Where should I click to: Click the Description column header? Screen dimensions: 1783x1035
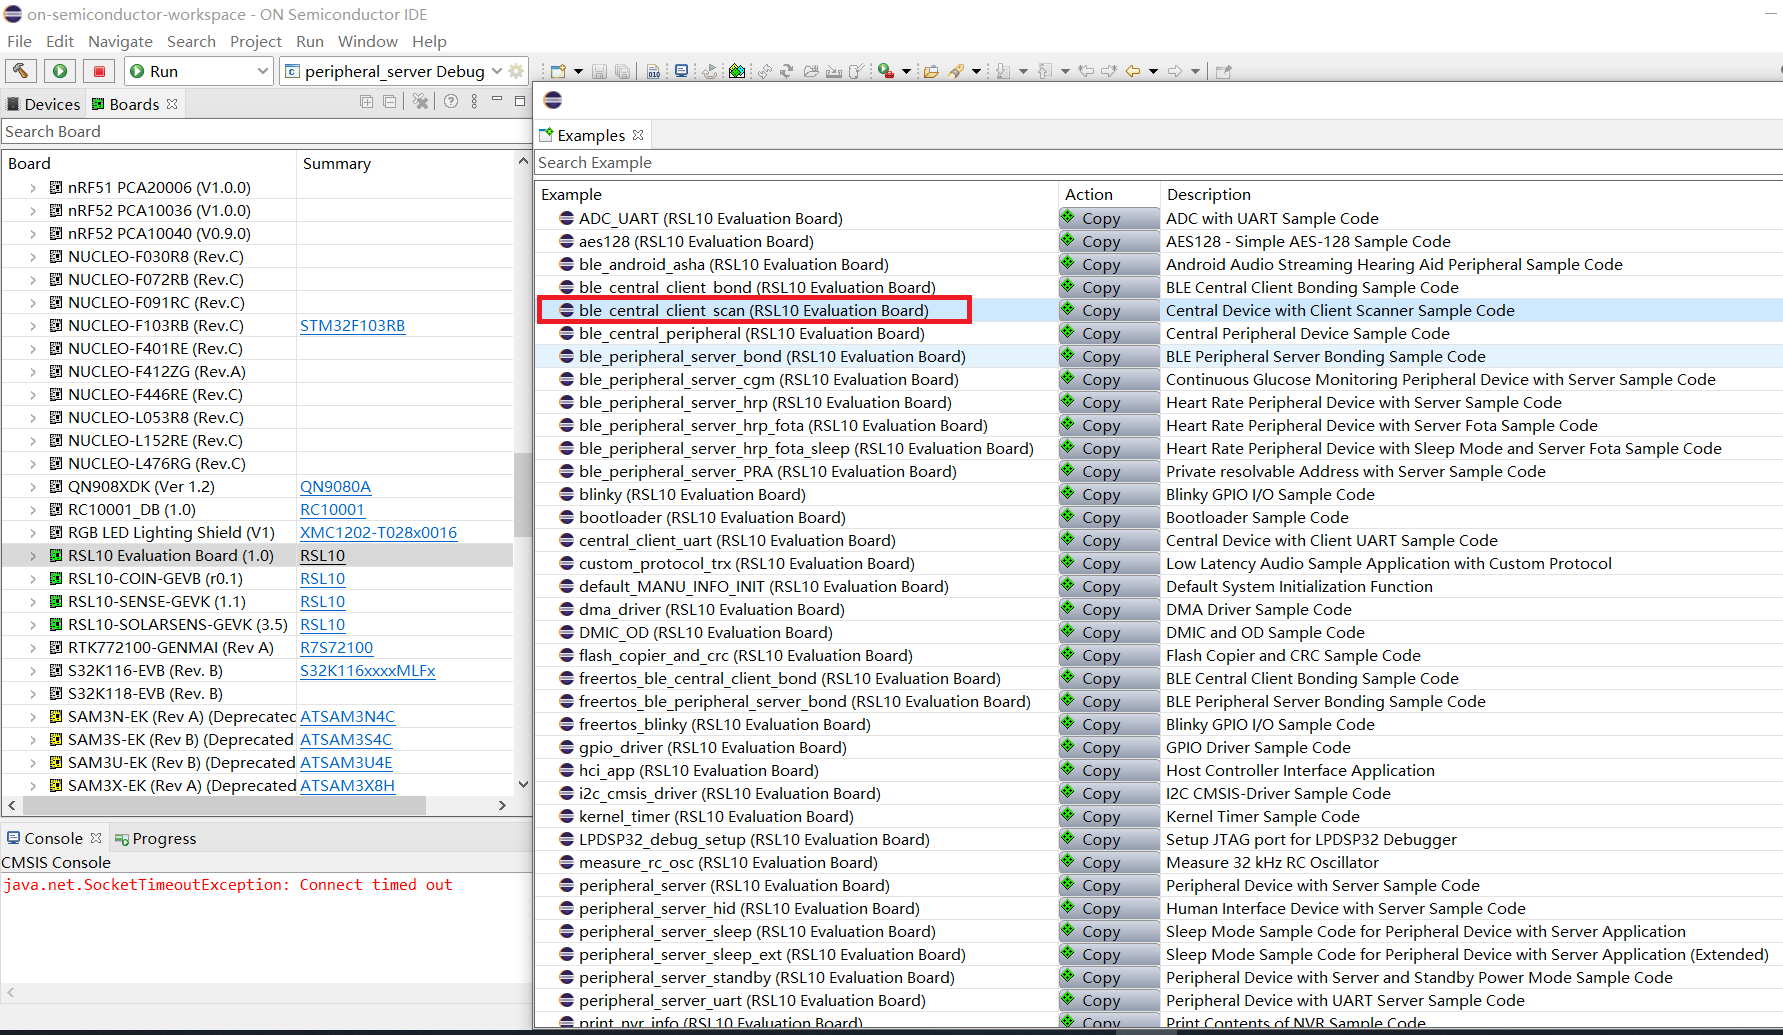click(x=1471, y=194)
